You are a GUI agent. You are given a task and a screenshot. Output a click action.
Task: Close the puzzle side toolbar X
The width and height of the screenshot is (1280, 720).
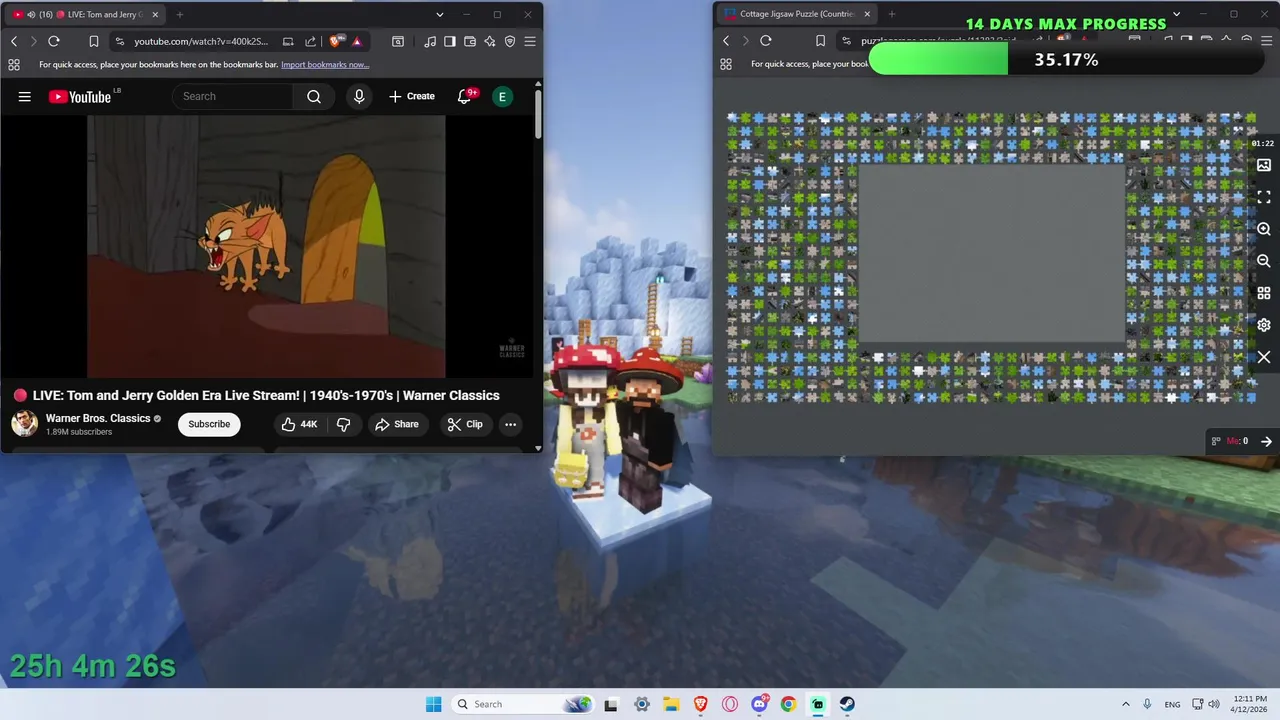tap(1264, 357)
